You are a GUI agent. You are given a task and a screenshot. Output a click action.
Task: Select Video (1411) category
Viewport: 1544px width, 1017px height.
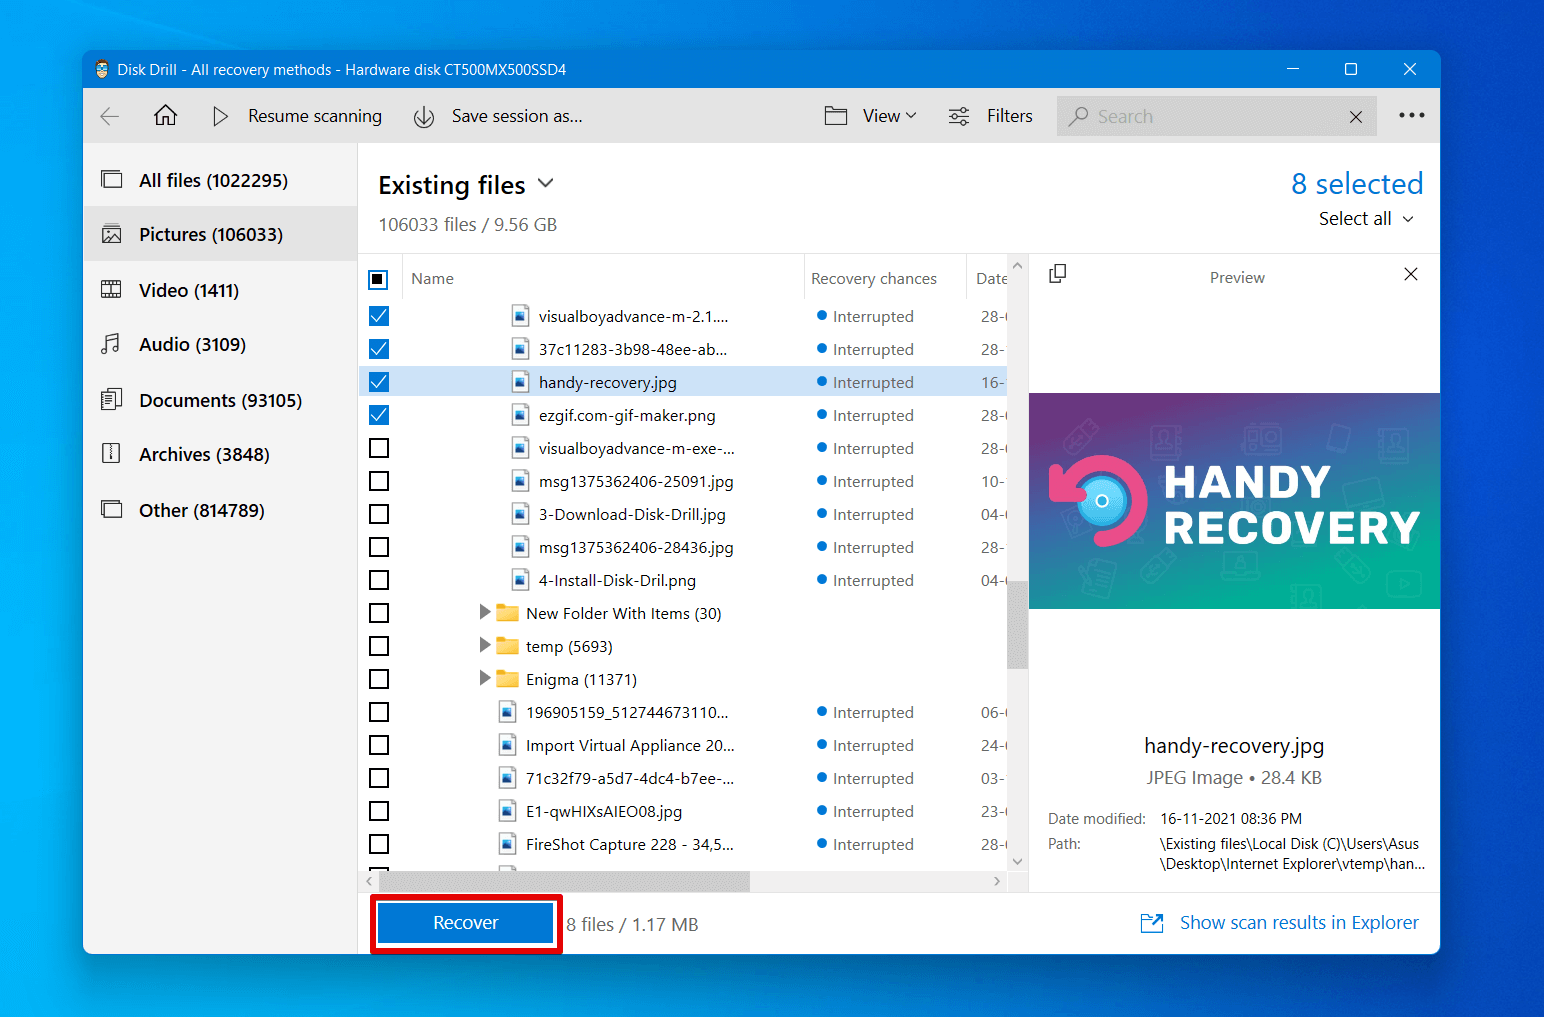click(x=220, y=290)
